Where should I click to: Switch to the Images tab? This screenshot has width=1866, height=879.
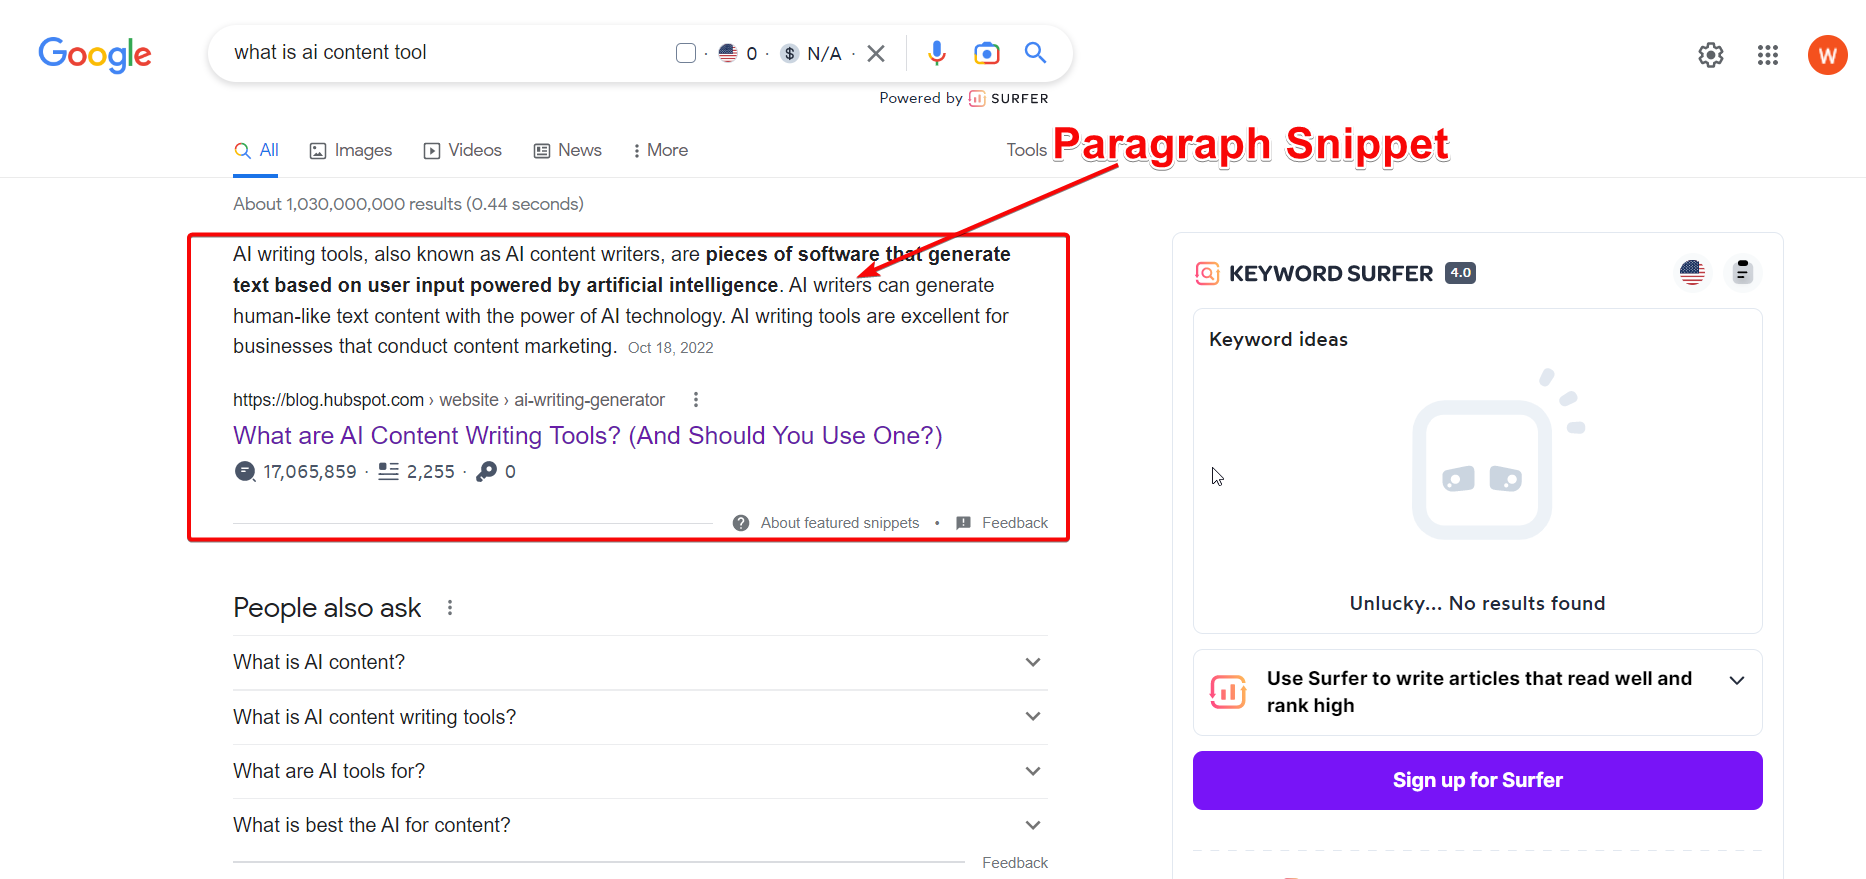[351, 150]
